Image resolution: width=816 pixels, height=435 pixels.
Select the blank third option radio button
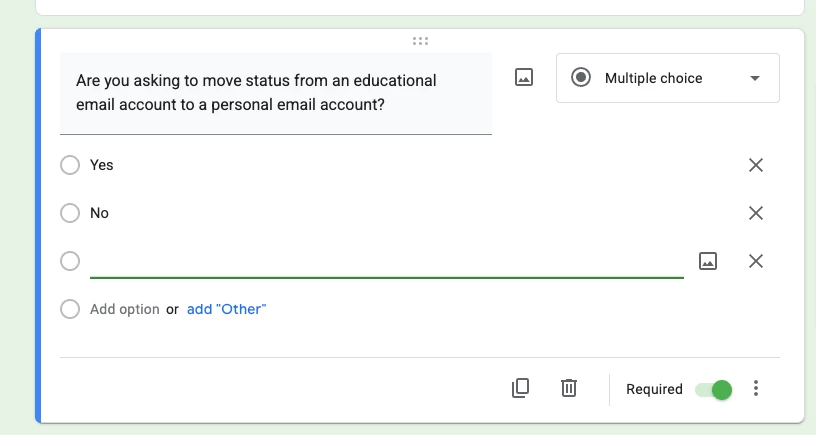[x=70, y=261]
